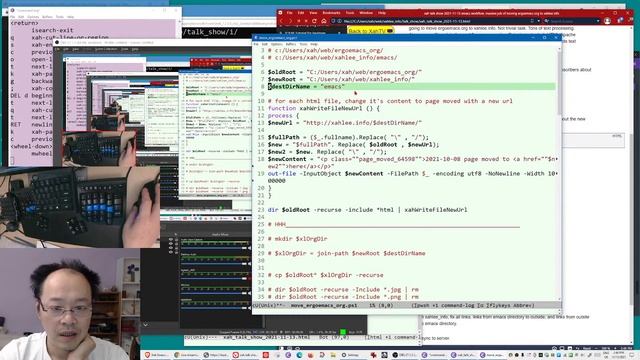Viewport: 640px width, 360px height.
Task: Adjust fifth OBS mixer volume slider
Action: [x=214, y=308]
